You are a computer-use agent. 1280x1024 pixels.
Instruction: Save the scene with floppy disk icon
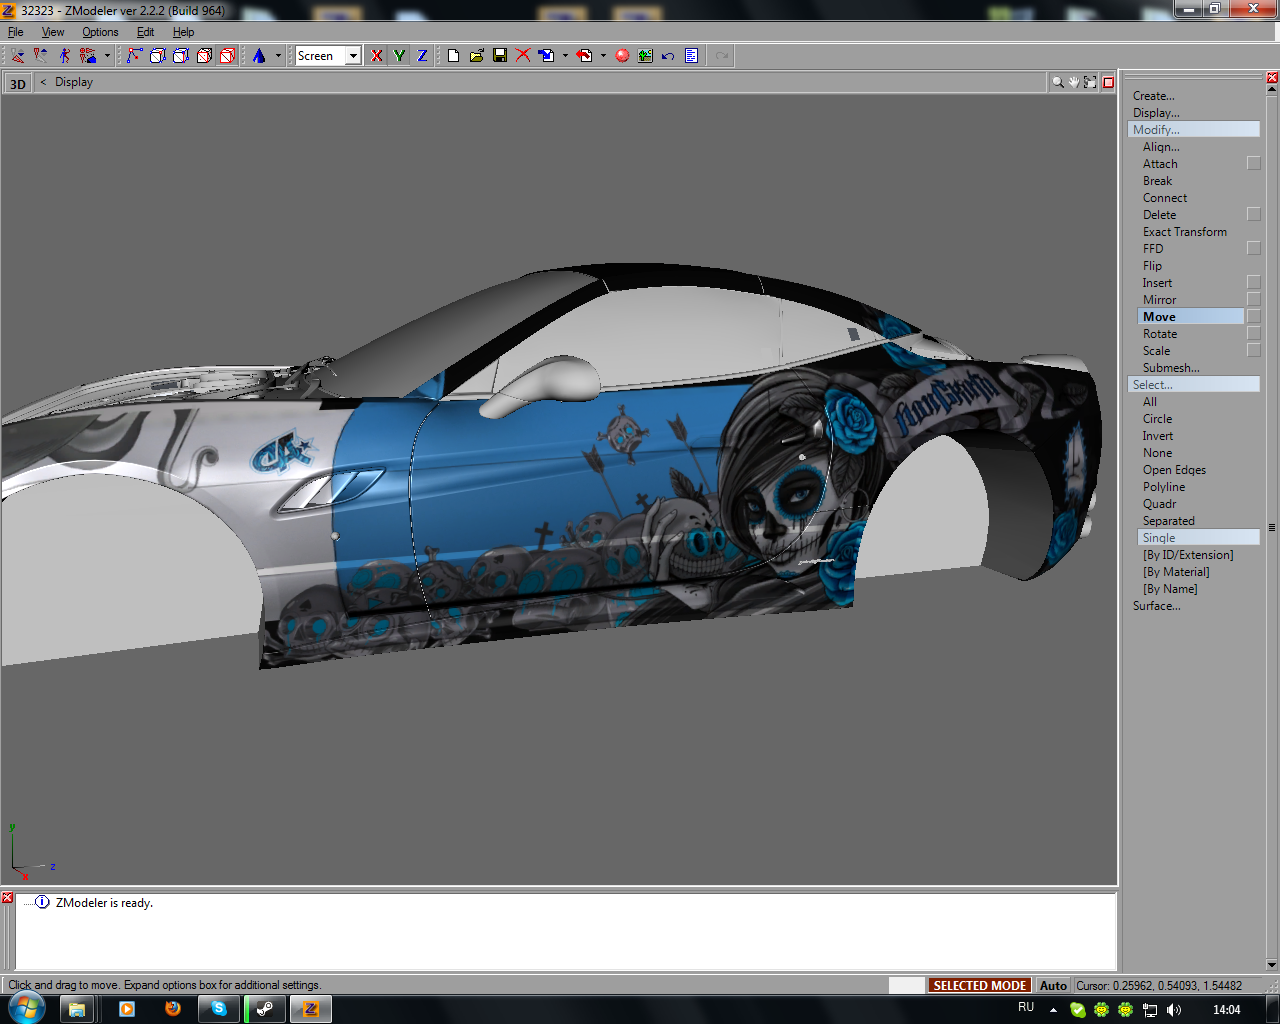click(500, 56)
